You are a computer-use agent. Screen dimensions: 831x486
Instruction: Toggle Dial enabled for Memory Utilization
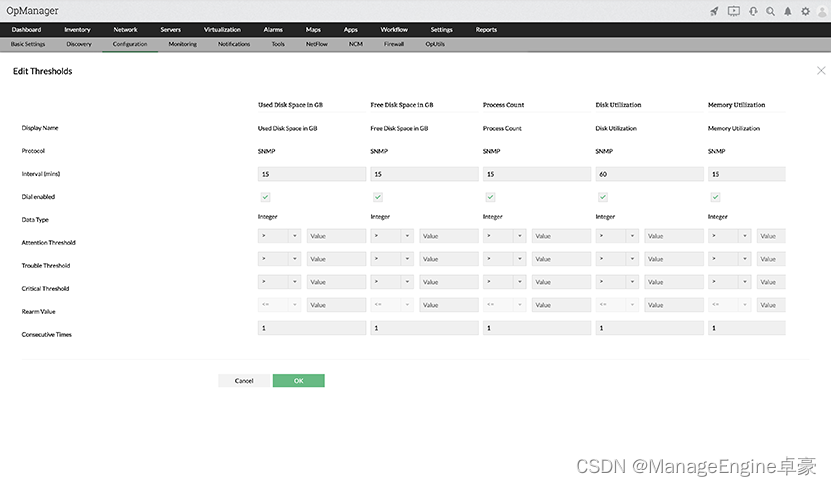click(715, 197)
